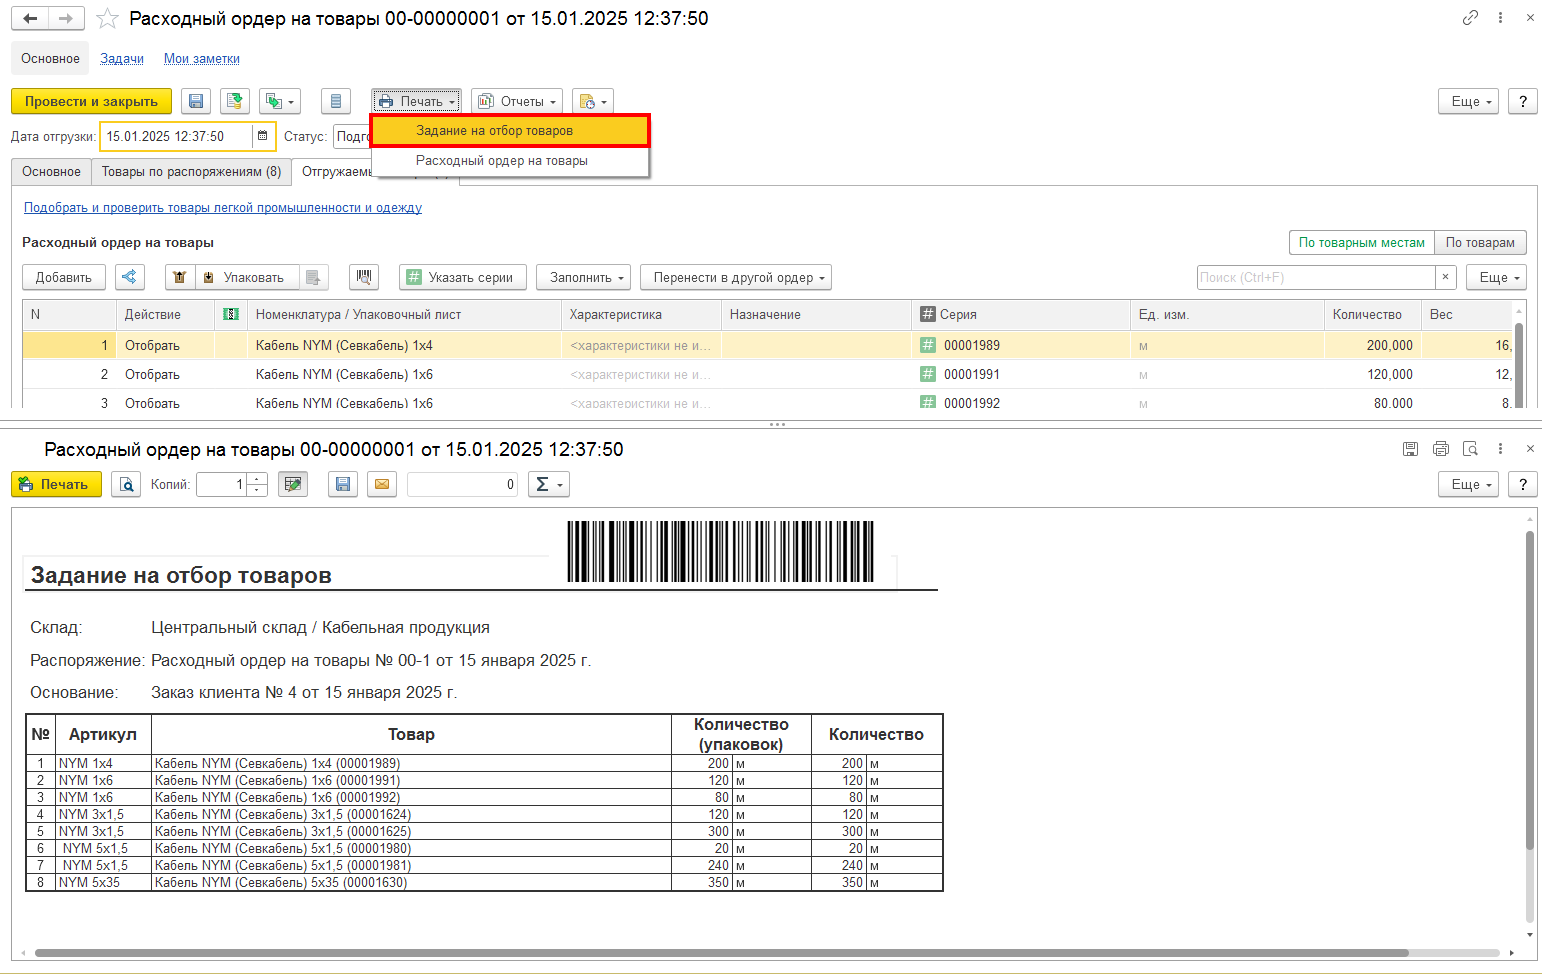1542x974 pixels.
Task: Switch view to По товарным местам
Action: [1362, 242]
